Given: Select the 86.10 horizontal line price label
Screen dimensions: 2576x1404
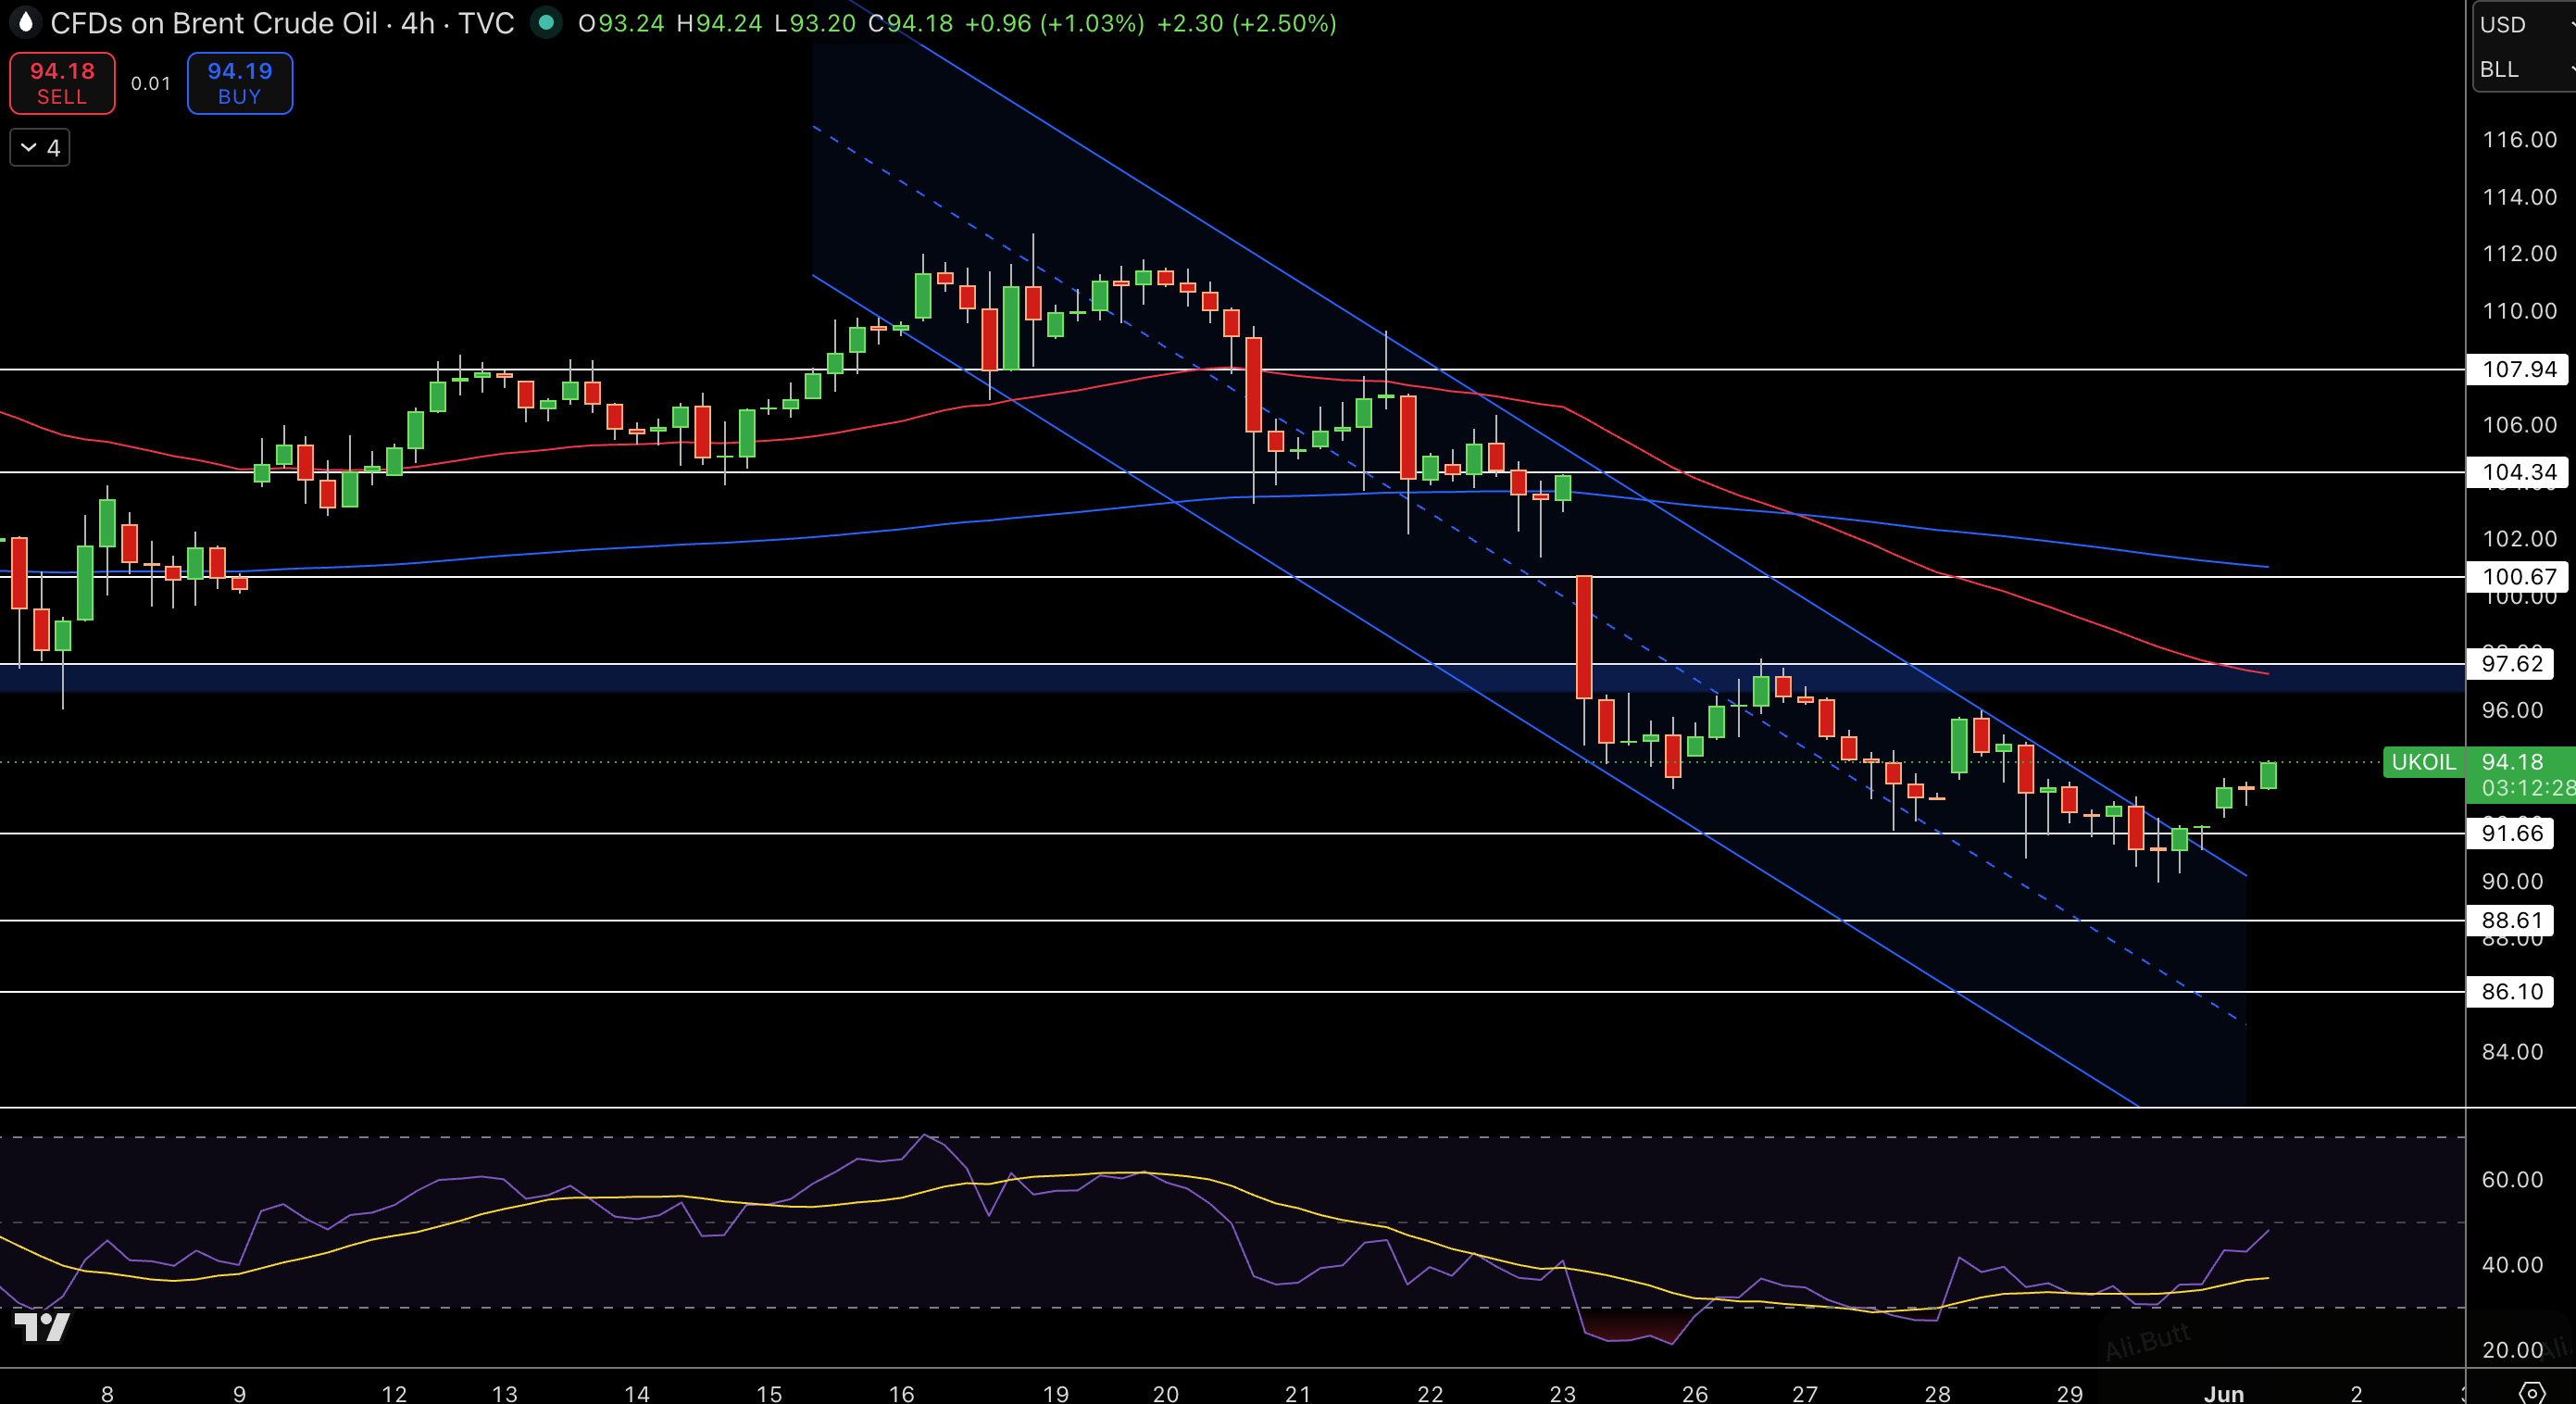Looking at the screenshot, I should tap(2512, 991).
